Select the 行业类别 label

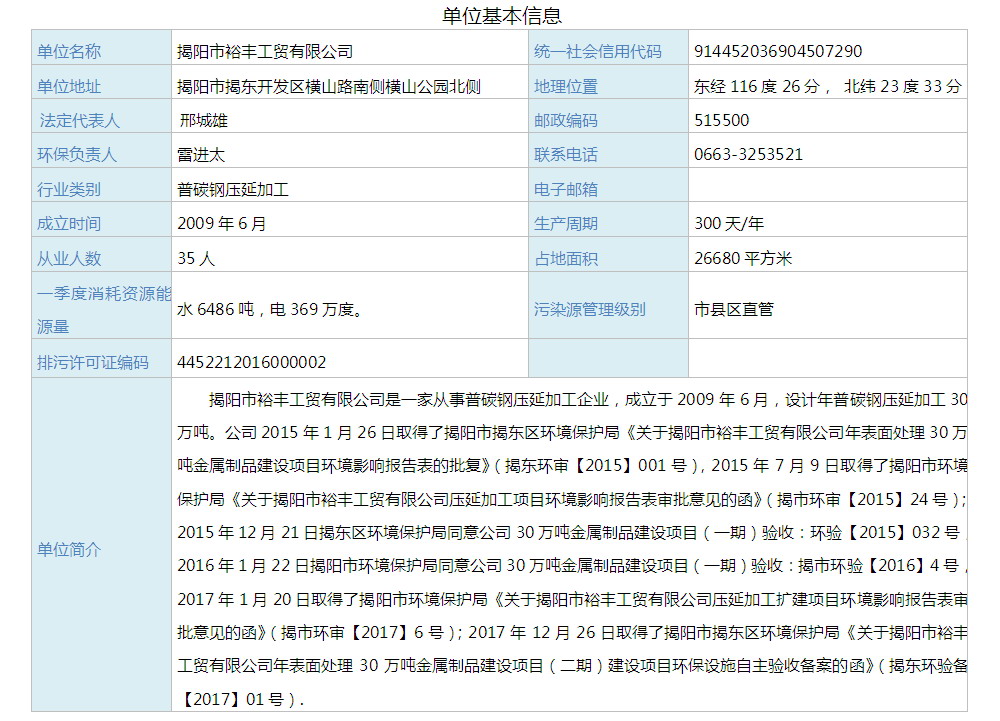coord(69,189)
